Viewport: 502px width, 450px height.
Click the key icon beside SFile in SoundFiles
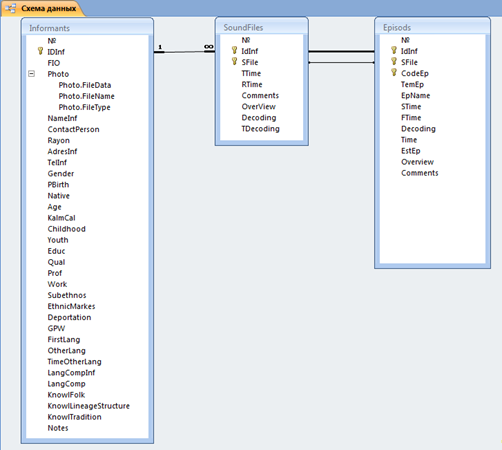(x=234, y=61)
